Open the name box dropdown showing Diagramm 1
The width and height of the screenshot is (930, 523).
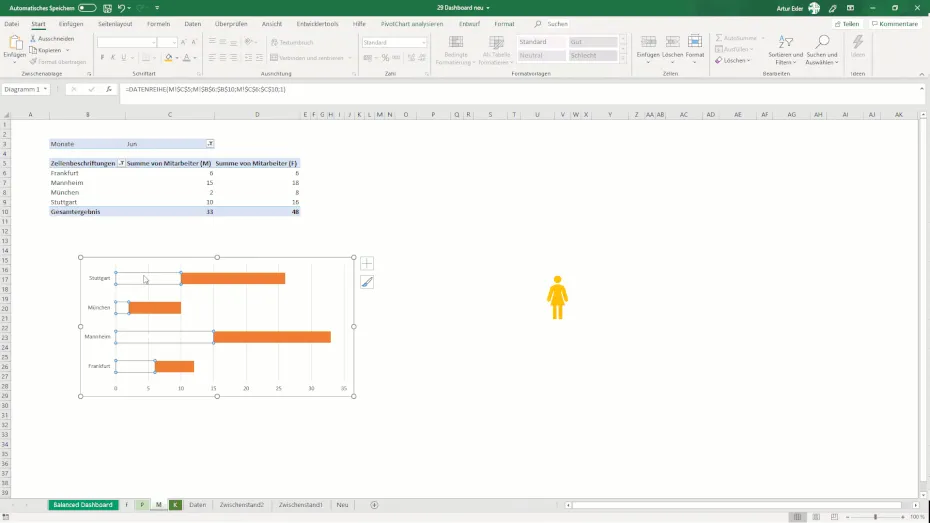pyautogui.click(x=45, y=89)
